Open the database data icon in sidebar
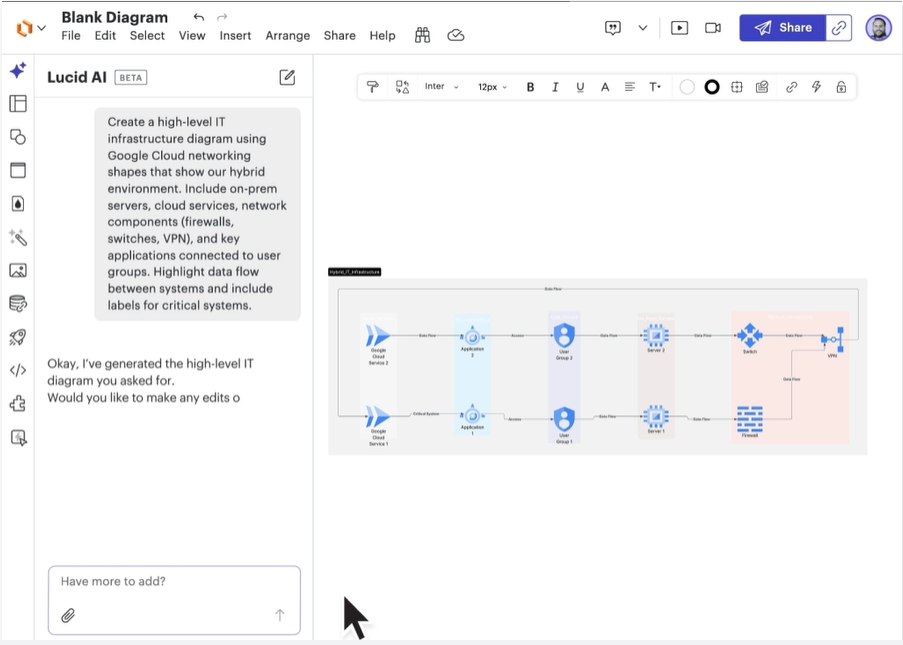Screen dimensions: 903x645 [18, 304]
